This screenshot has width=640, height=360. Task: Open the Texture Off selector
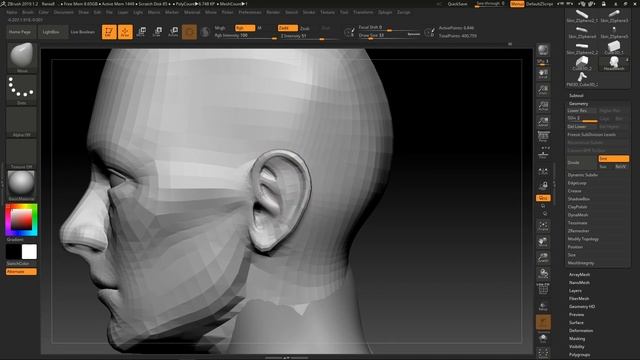coord(22,153)
